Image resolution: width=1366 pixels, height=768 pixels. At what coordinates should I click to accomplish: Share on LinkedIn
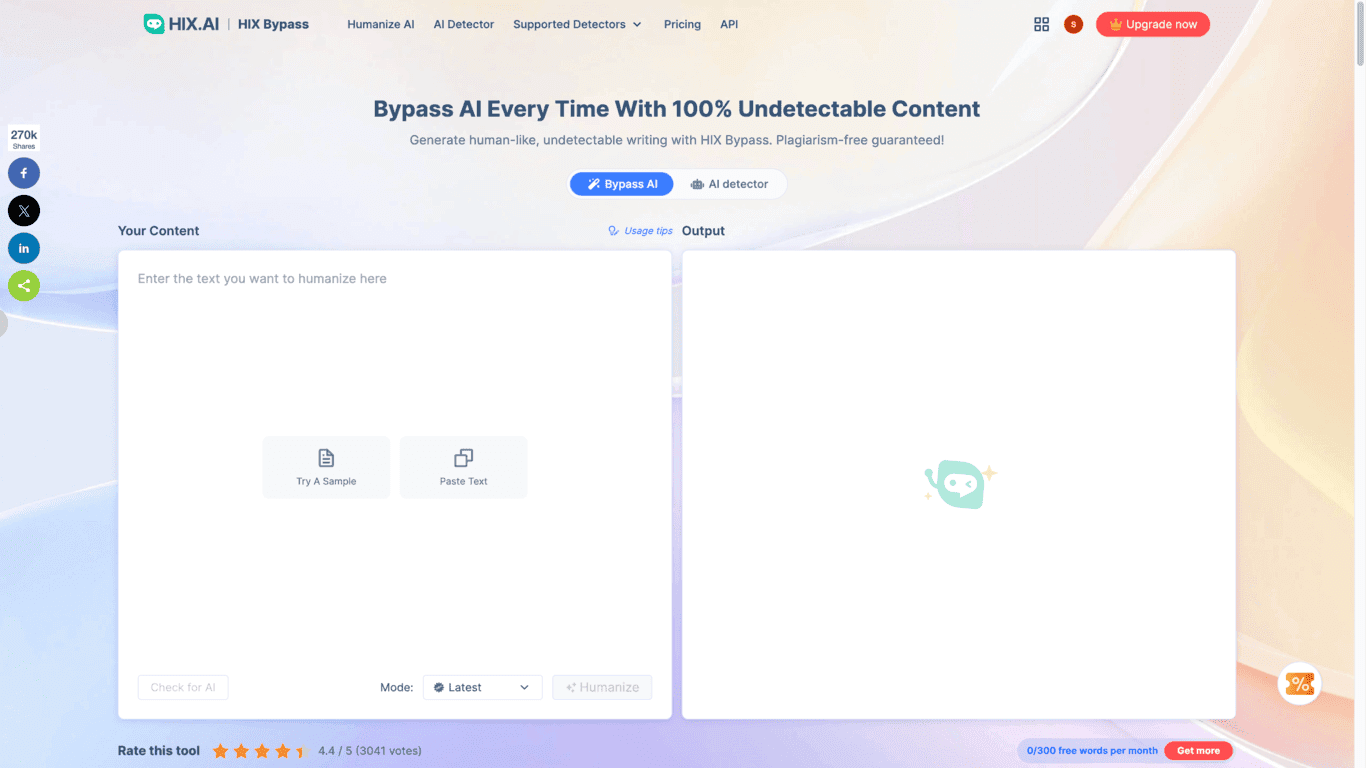point(24,248)
